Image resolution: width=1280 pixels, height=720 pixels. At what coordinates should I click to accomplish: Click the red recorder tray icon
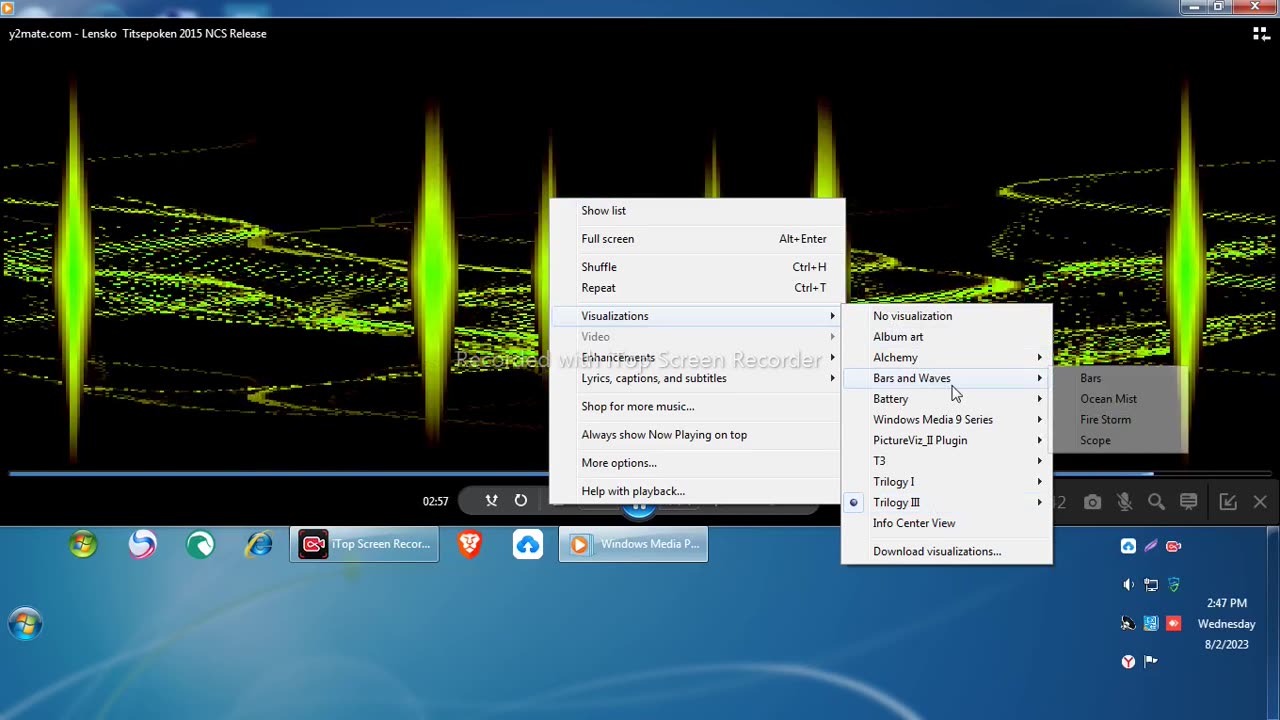coord(1174,546)
